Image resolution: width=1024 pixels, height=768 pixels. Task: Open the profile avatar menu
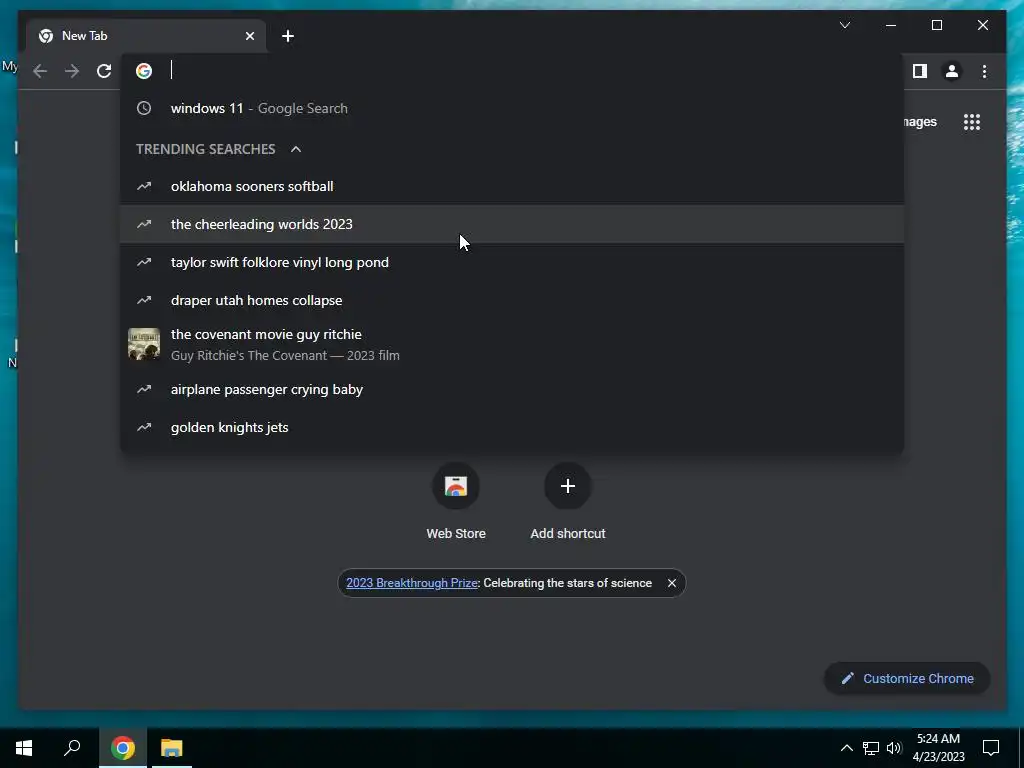[952, 71]
